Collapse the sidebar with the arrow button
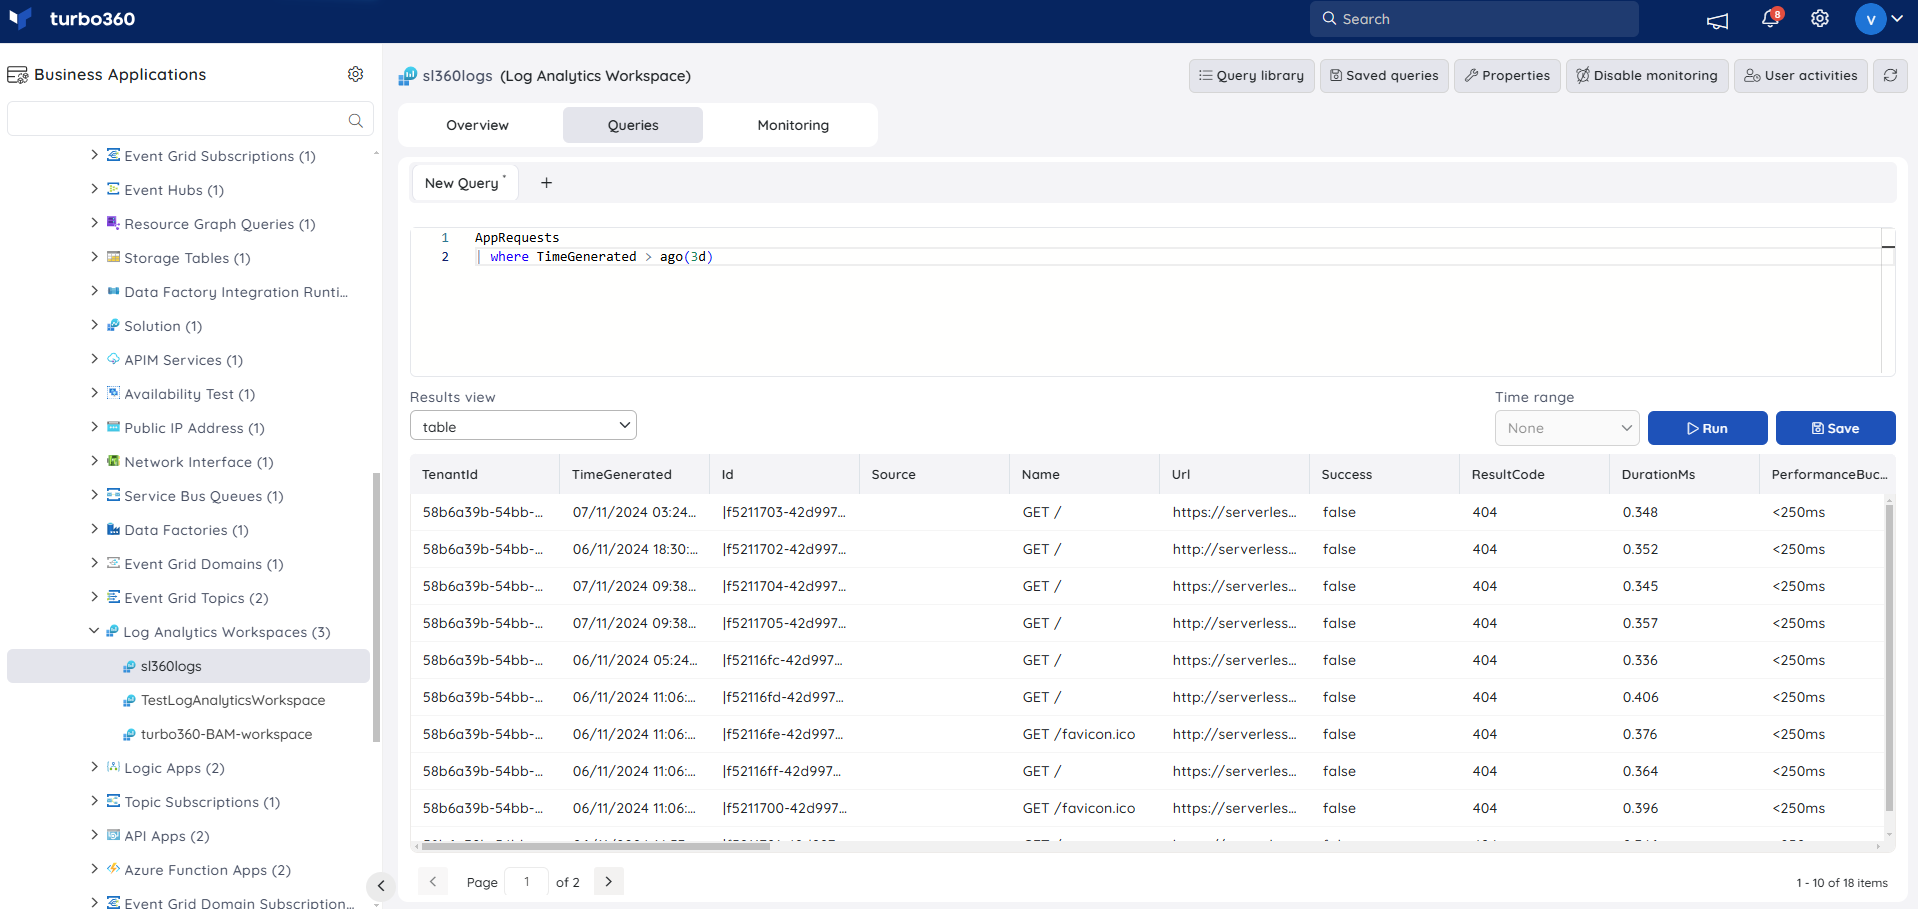The width and height of the screenshot is (1918, 909). point(381,885)
